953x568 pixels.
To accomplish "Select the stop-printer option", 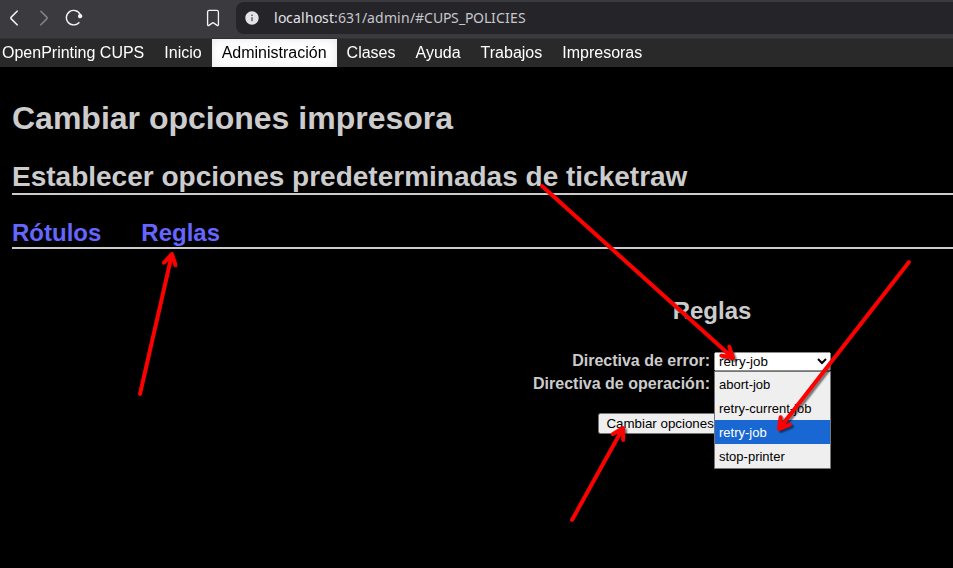I will tap(752, 456).
